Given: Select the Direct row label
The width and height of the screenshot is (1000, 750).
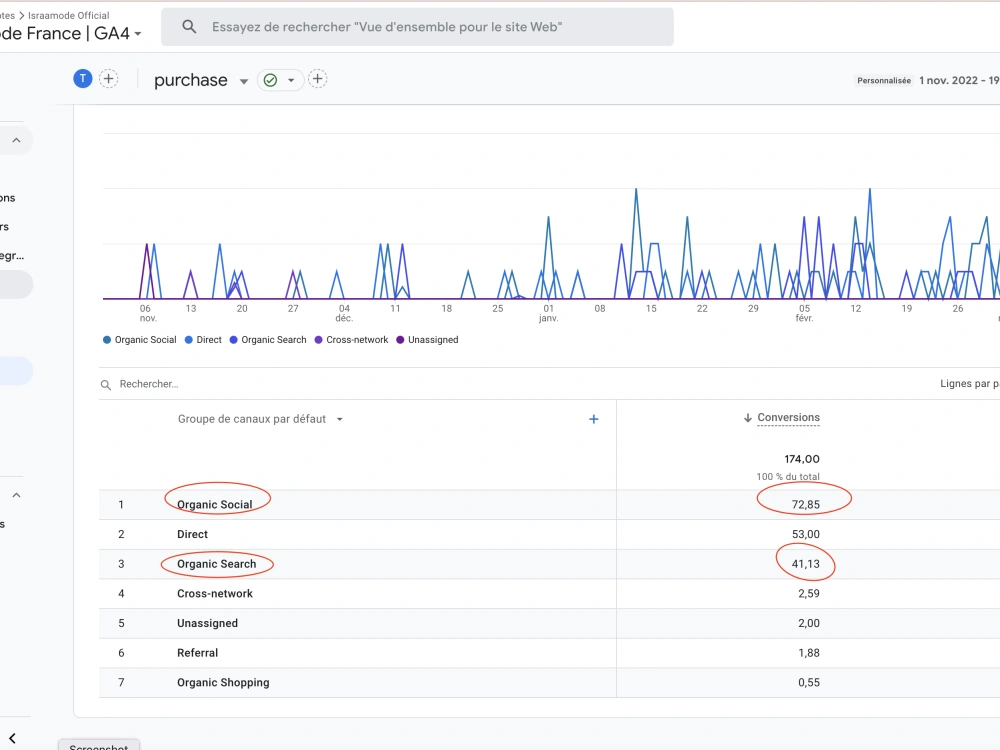Looking at the screenshot, I should [x=193, y=534].
